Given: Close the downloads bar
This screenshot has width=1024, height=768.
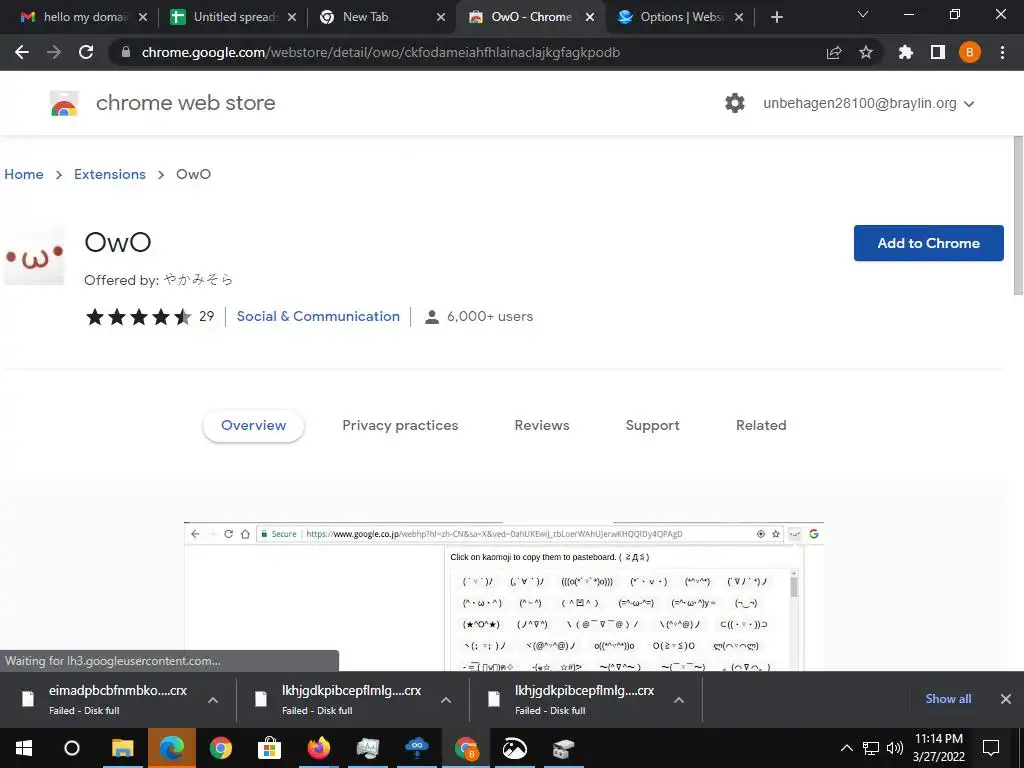Looking at the screenshot, I should 1006,699.
